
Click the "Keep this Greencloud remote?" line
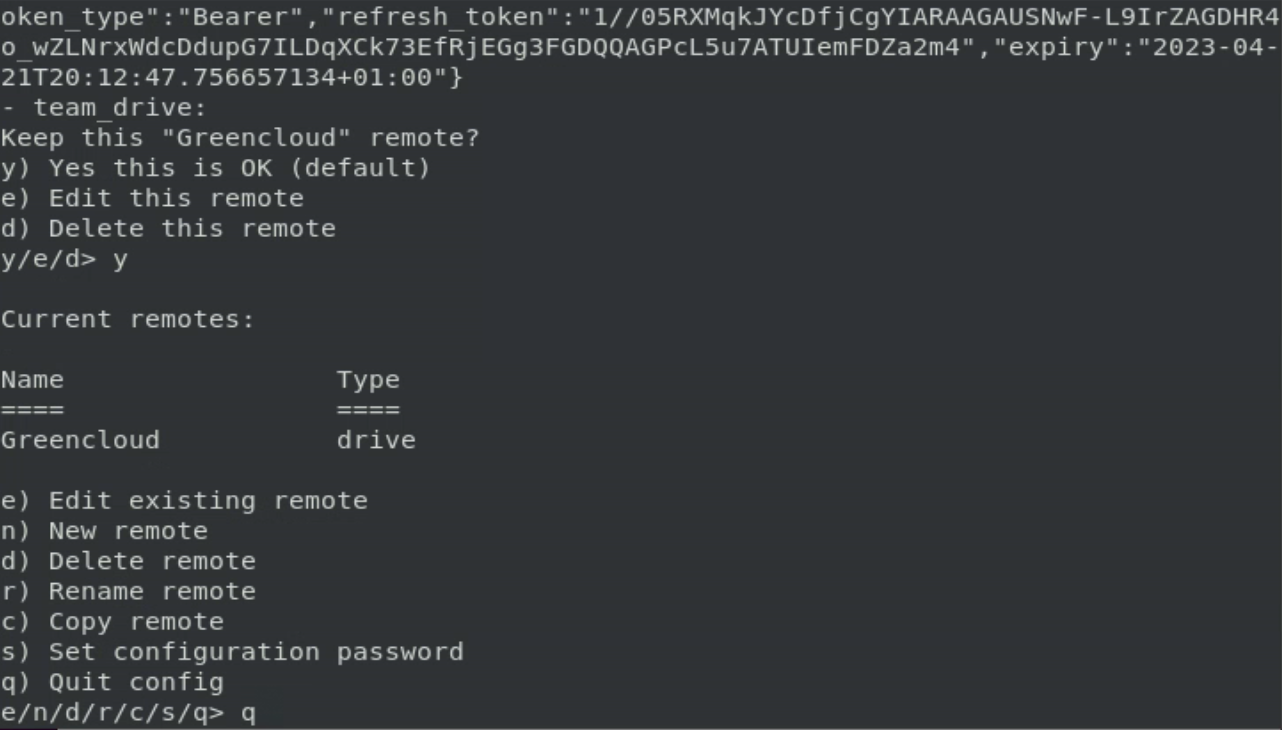tap(240, 138)
